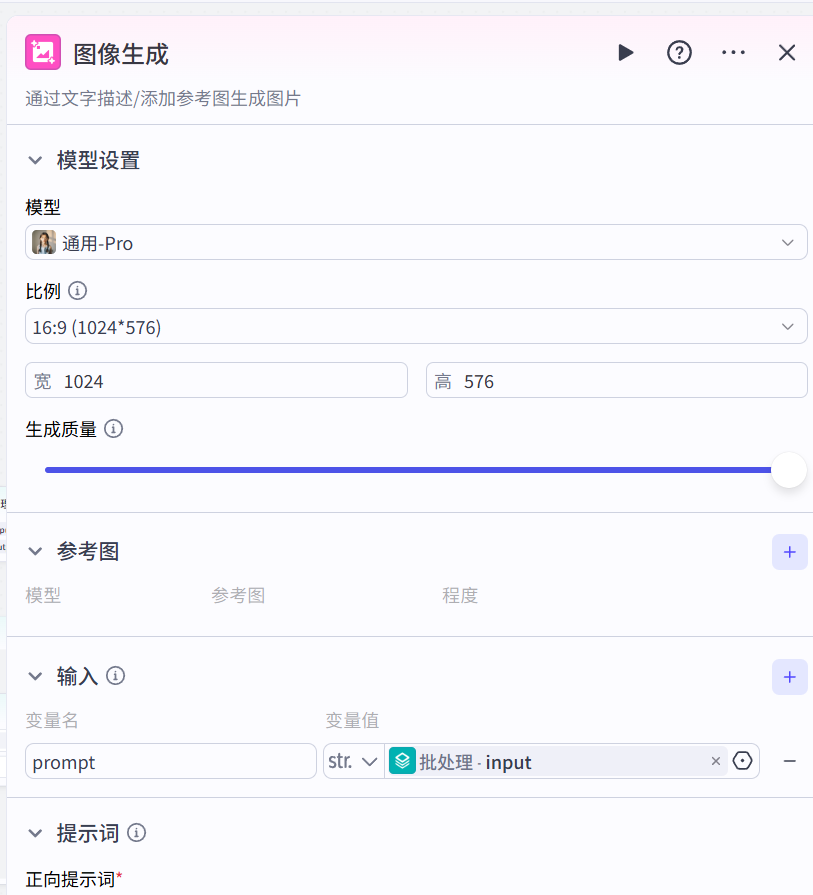Run the image generation node
The image size is (813, 895).
[x=626, y=53]
